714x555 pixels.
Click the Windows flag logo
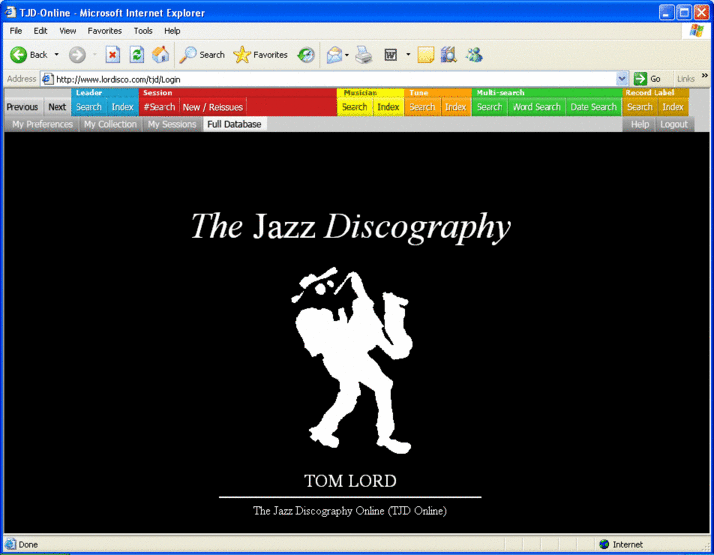coord(696,31)
